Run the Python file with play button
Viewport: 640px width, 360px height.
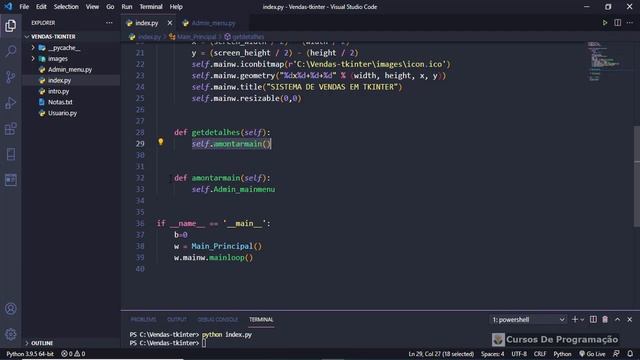(605, 23)
